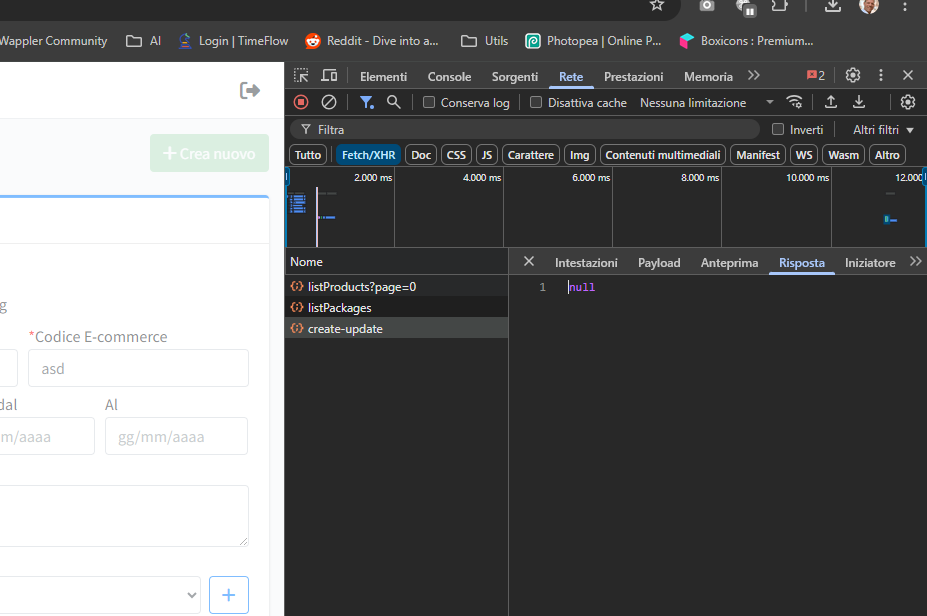Click the bookmark star icon
The width and height of the screenshot is (927, 616).
tap(657, 5)
